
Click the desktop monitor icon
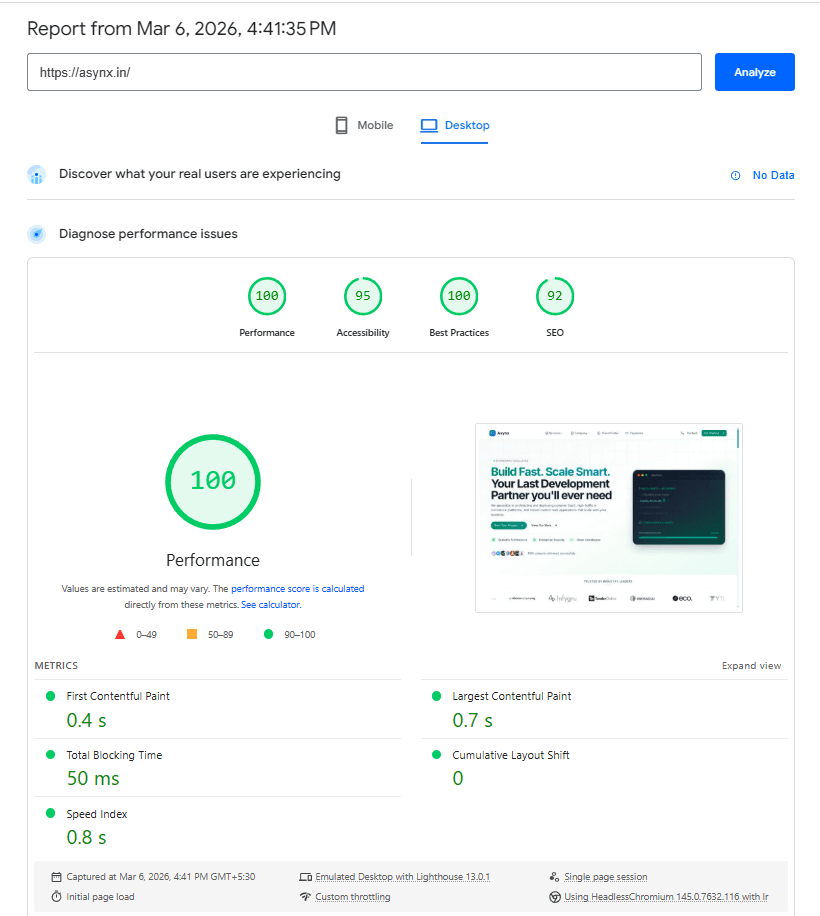click(x=429, y=125)
